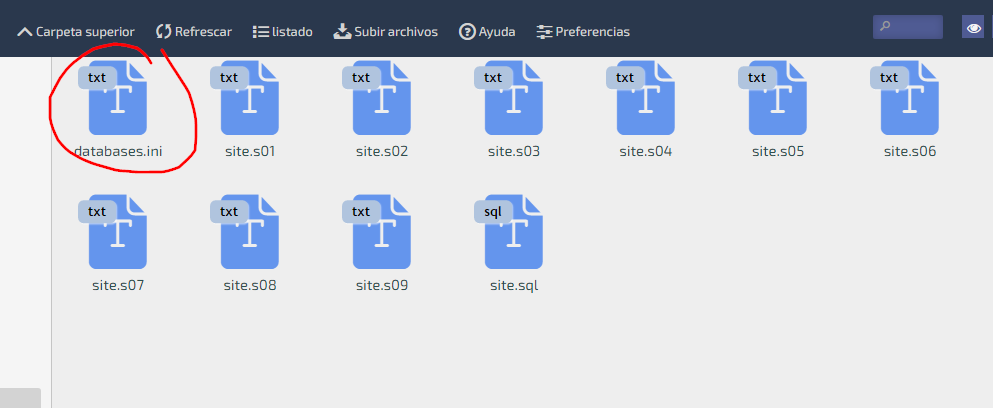Select the site.s09 file name
Image resolution: width=993 pixels, height=408 pixels.
pos(382,286)
